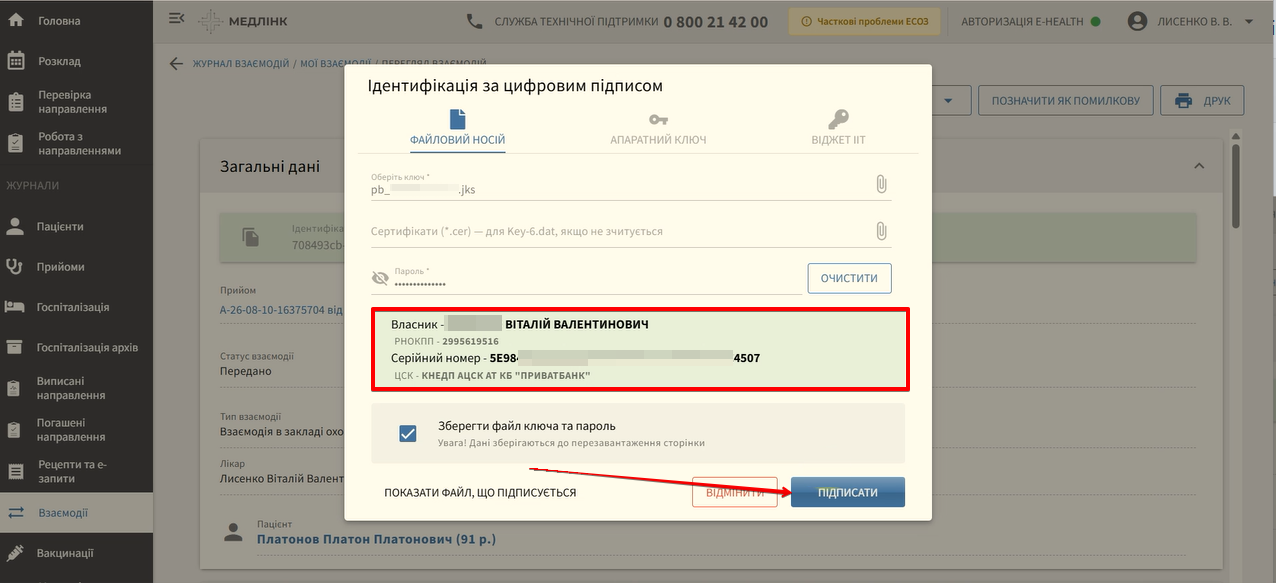Screen dimensions: 1276x583
Task: Go back with the breadcrumb arrow
Action: 176,63
